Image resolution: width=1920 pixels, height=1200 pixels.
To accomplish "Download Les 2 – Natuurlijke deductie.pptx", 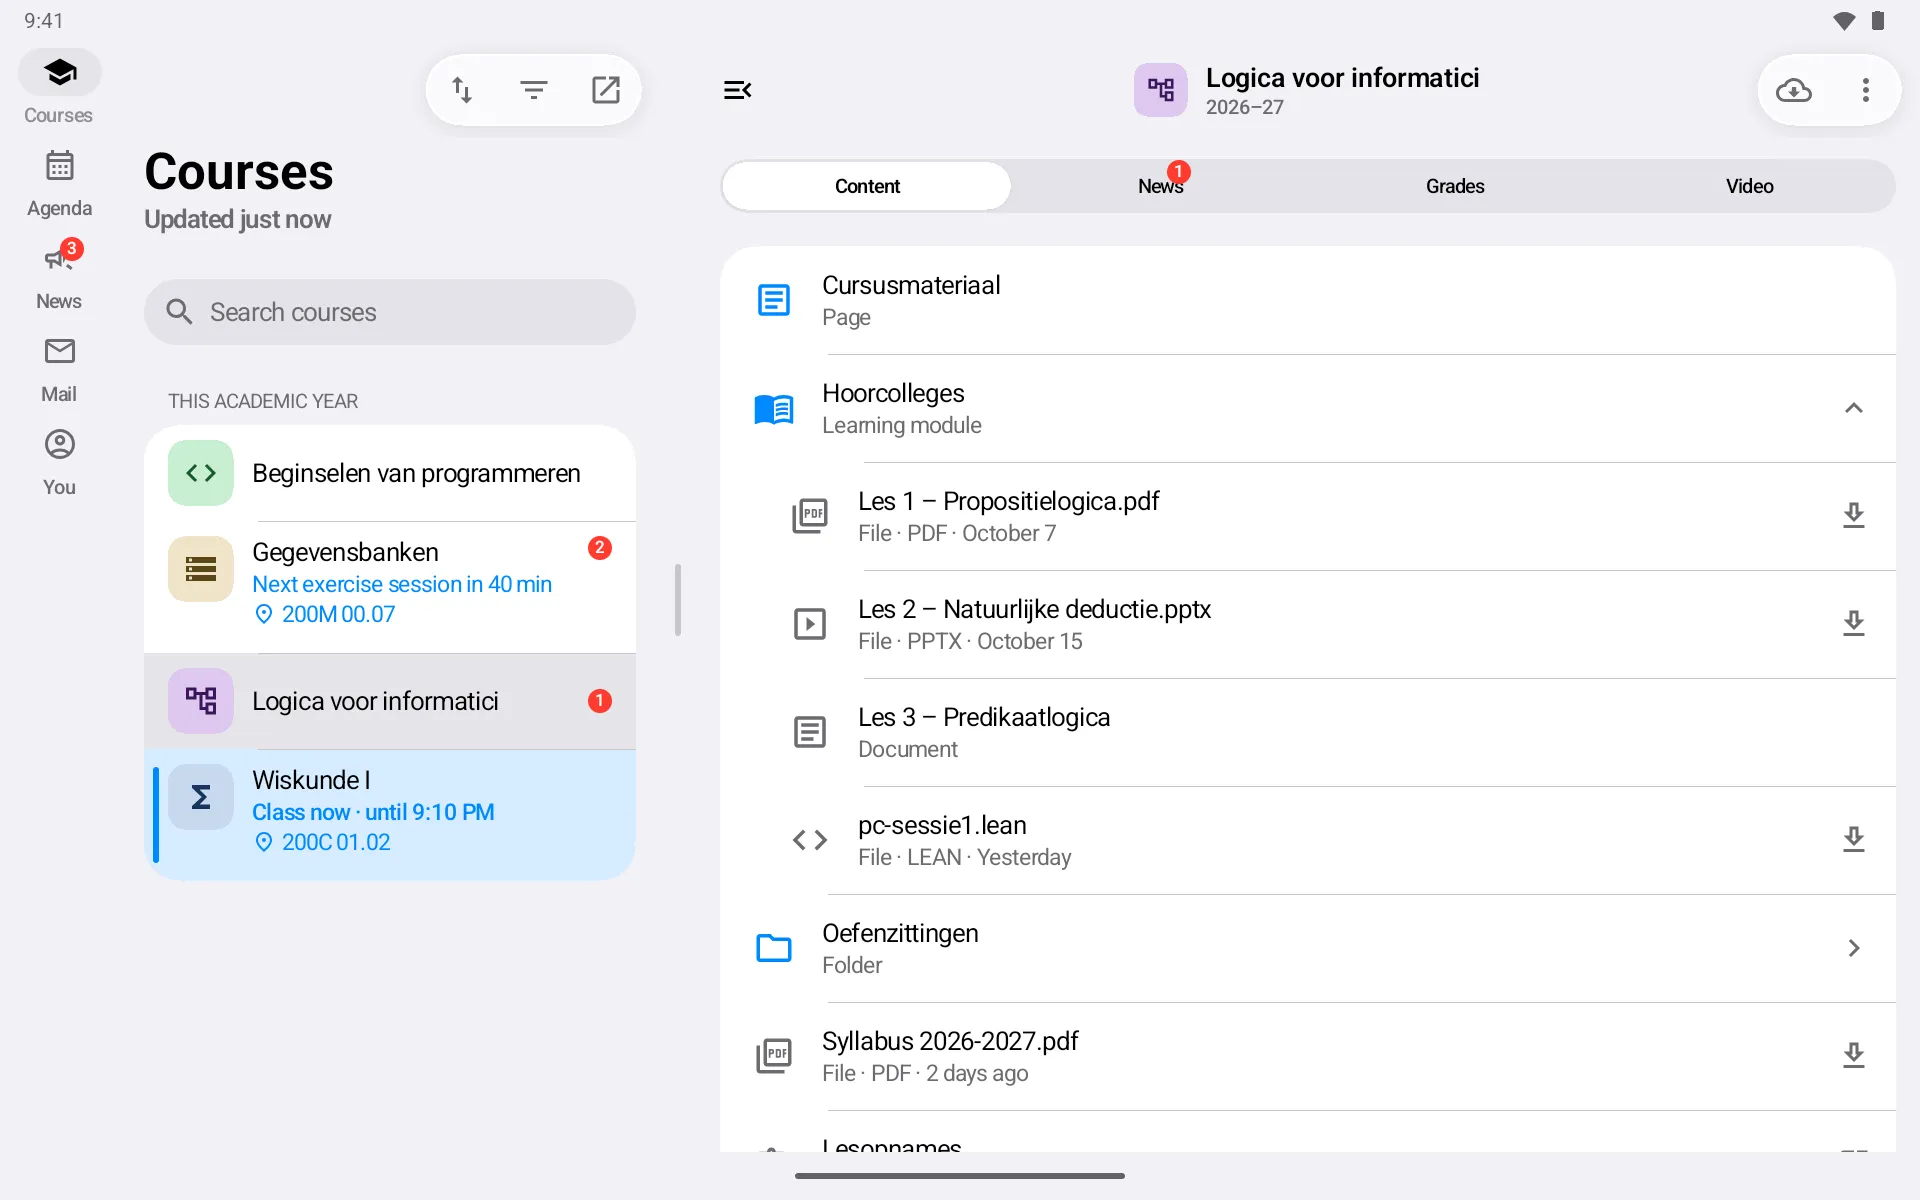I will point(1854,623).
